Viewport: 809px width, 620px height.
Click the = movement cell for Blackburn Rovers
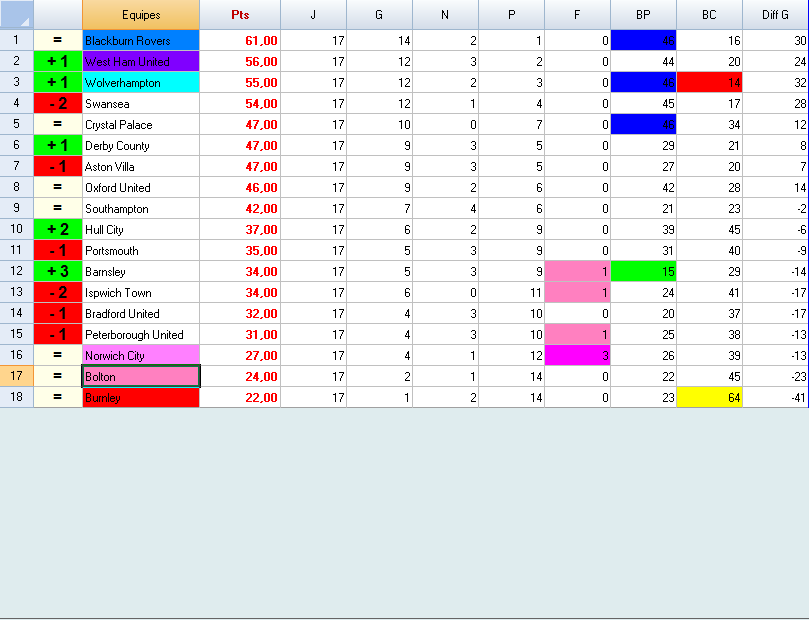click(58, 40)
